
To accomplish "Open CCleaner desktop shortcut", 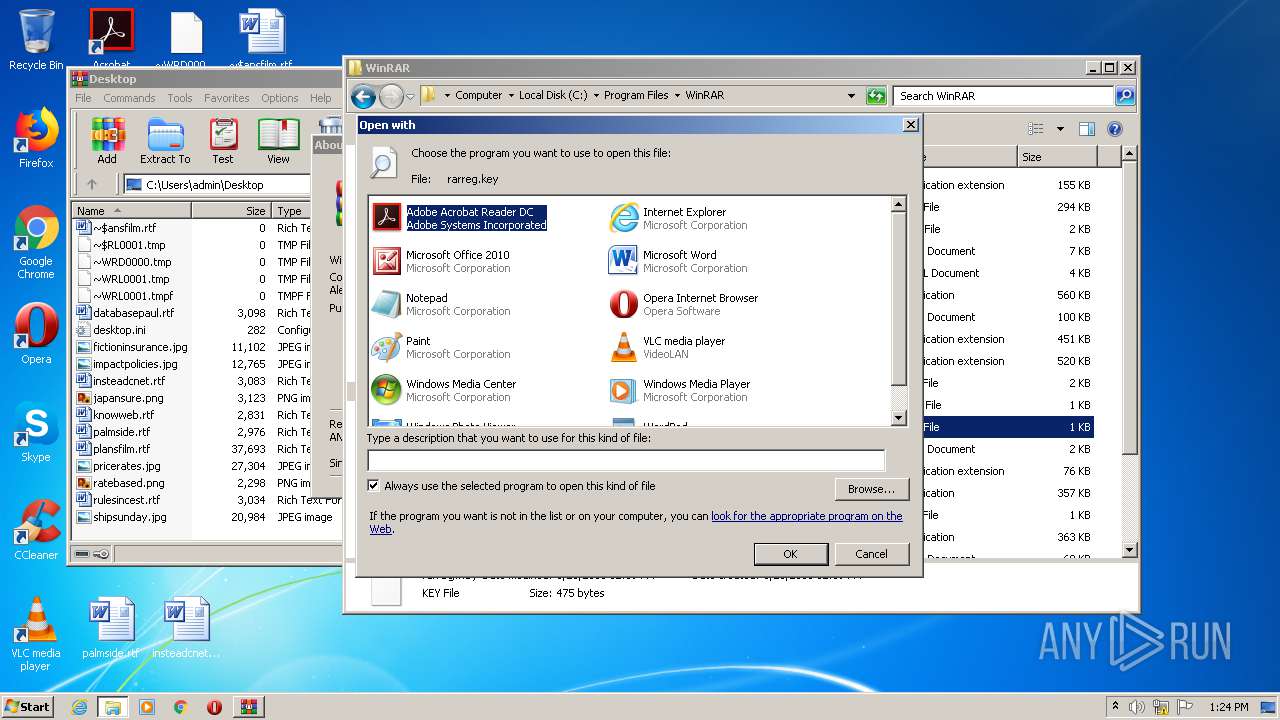I will point(36,529).
